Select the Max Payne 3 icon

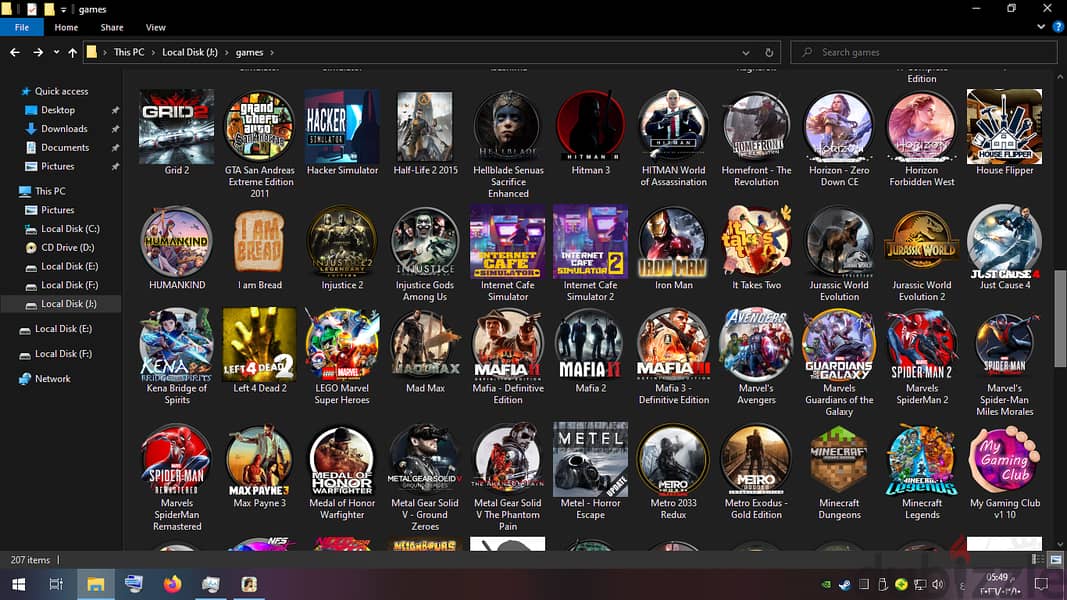tap(259, 460)
